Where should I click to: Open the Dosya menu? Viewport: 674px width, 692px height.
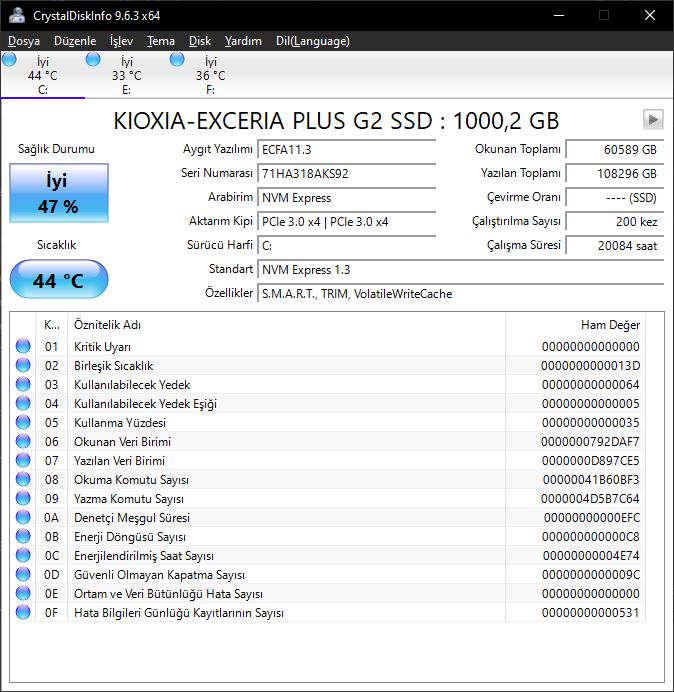tap(24, 41)
